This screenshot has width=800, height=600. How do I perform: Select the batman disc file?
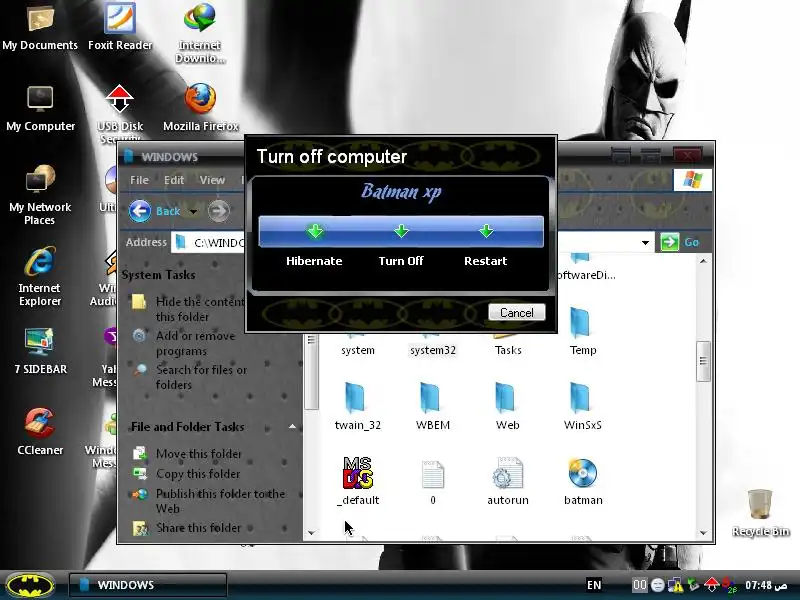pos(583,481)
